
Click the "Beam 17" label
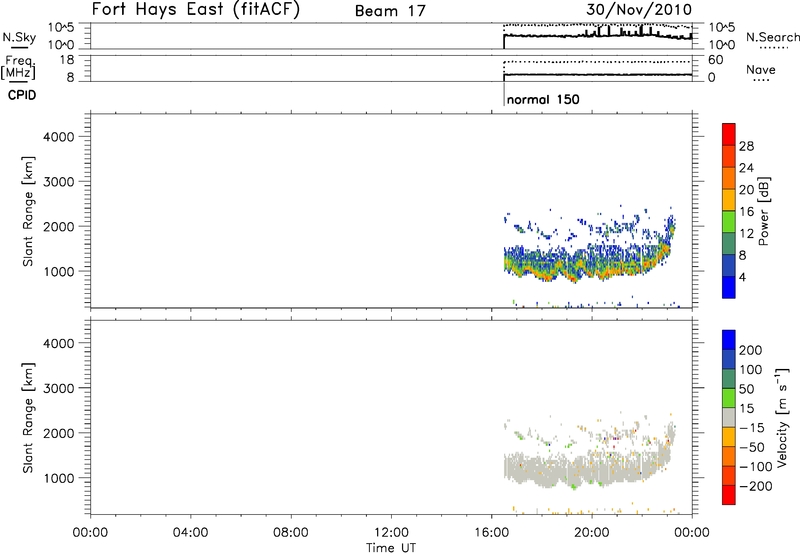[x=390, y=11]
